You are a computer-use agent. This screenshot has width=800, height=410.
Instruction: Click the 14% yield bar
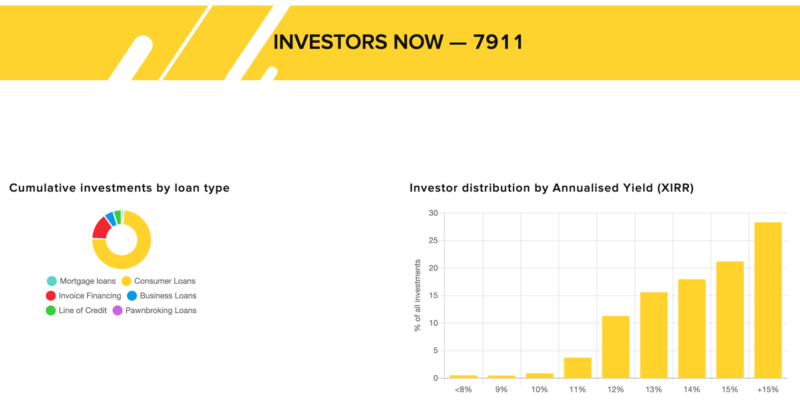691,329
